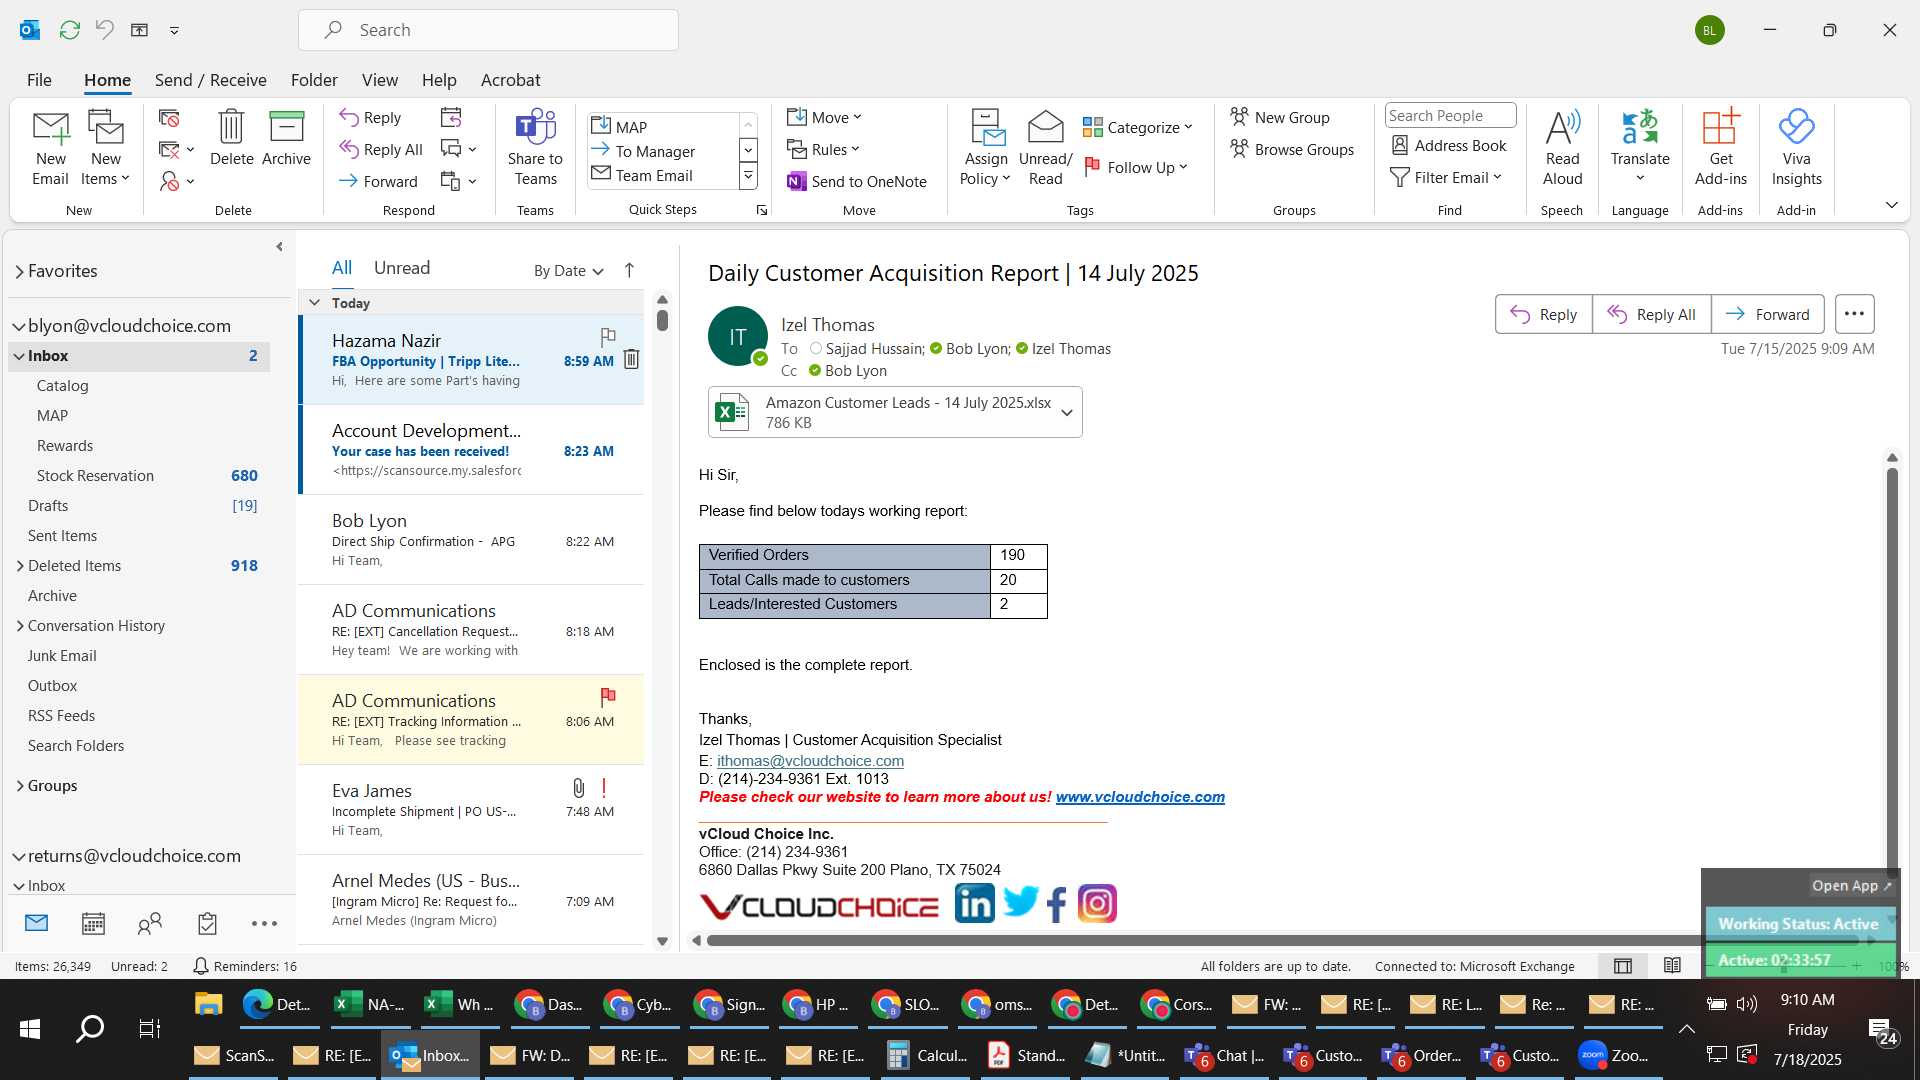Open Stock Reservation folder
The height and width of the screenshot is (1080, 1920).
(x=139, y=476)
